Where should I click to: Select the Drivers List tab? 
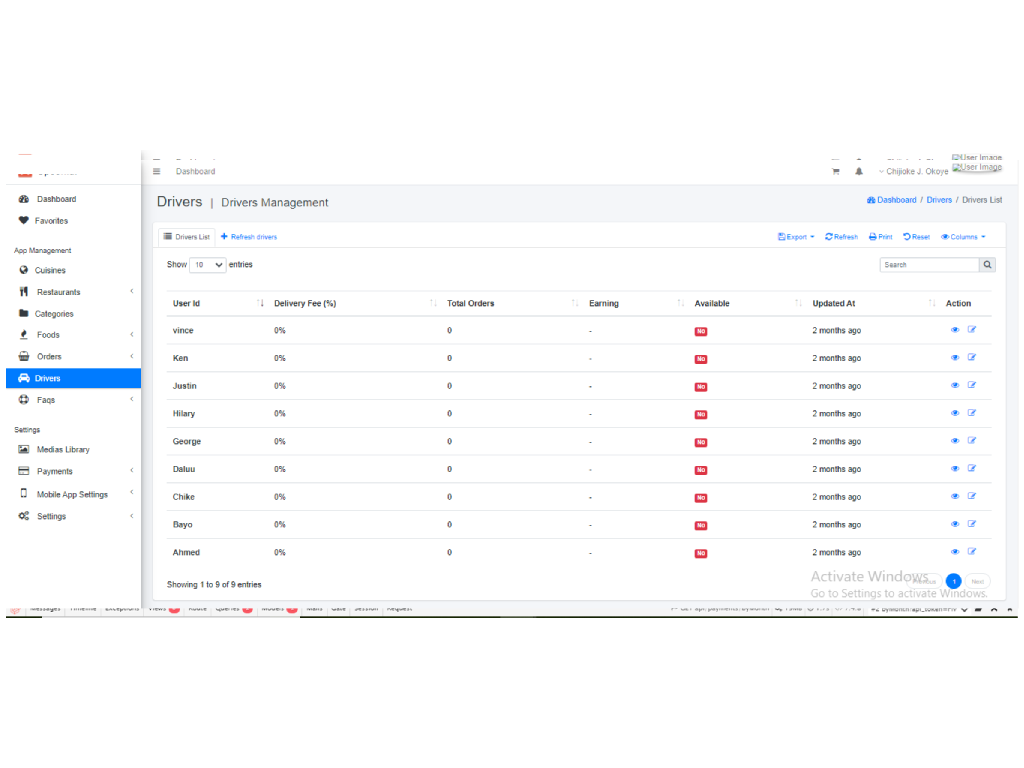(187, 237)
